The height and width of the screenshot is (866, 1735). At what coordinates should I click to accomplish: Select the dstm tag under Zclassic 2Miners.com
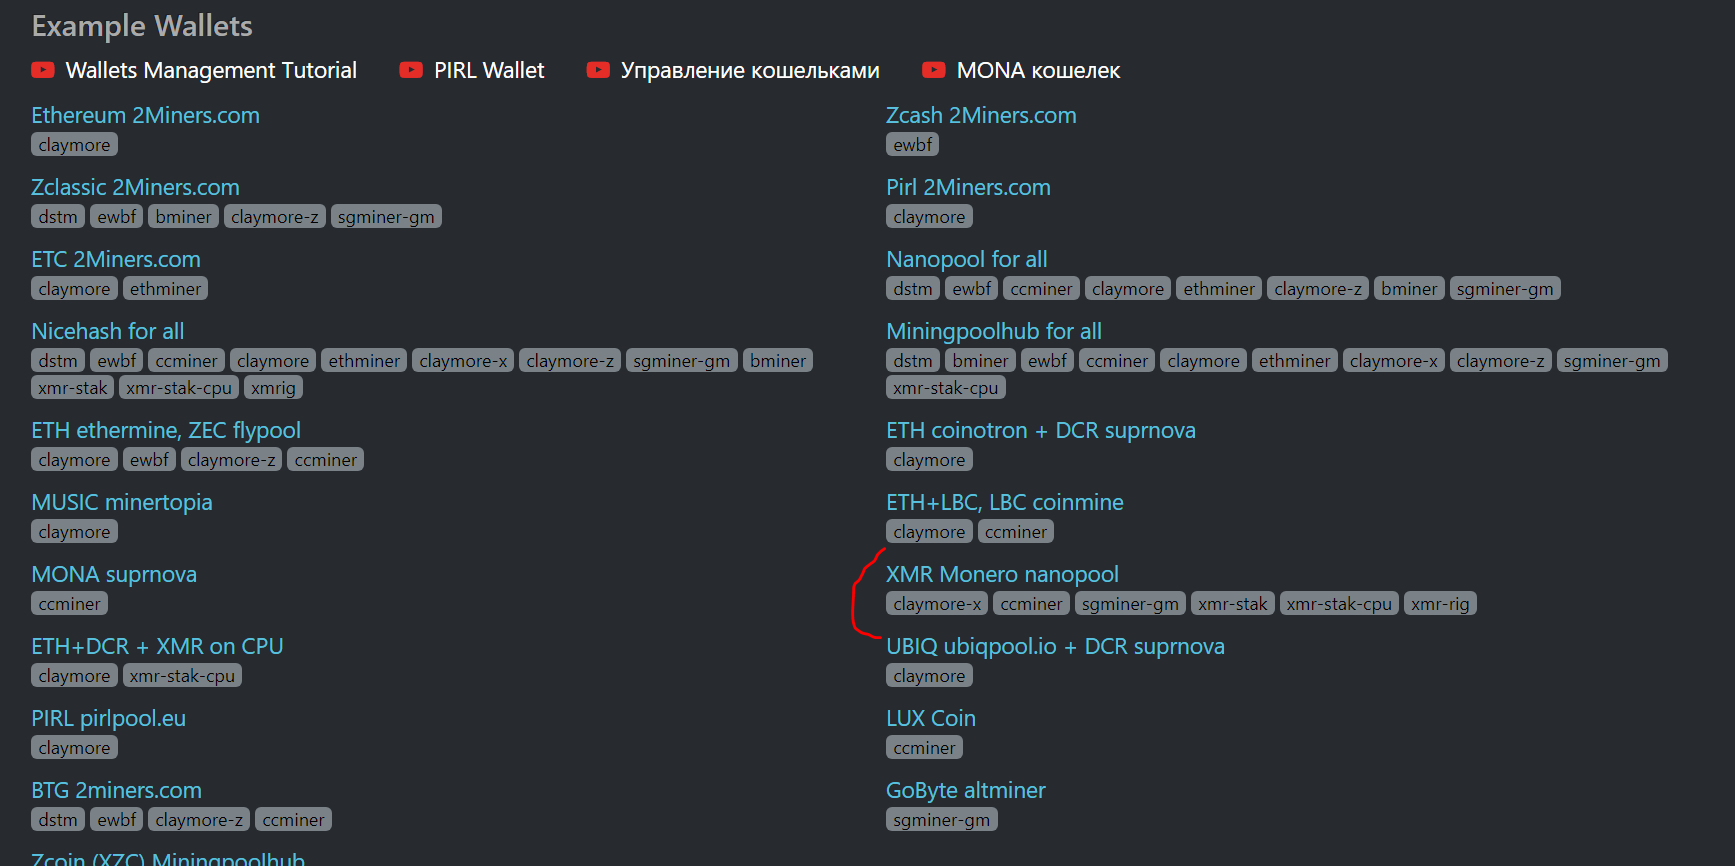click(57, 216)
